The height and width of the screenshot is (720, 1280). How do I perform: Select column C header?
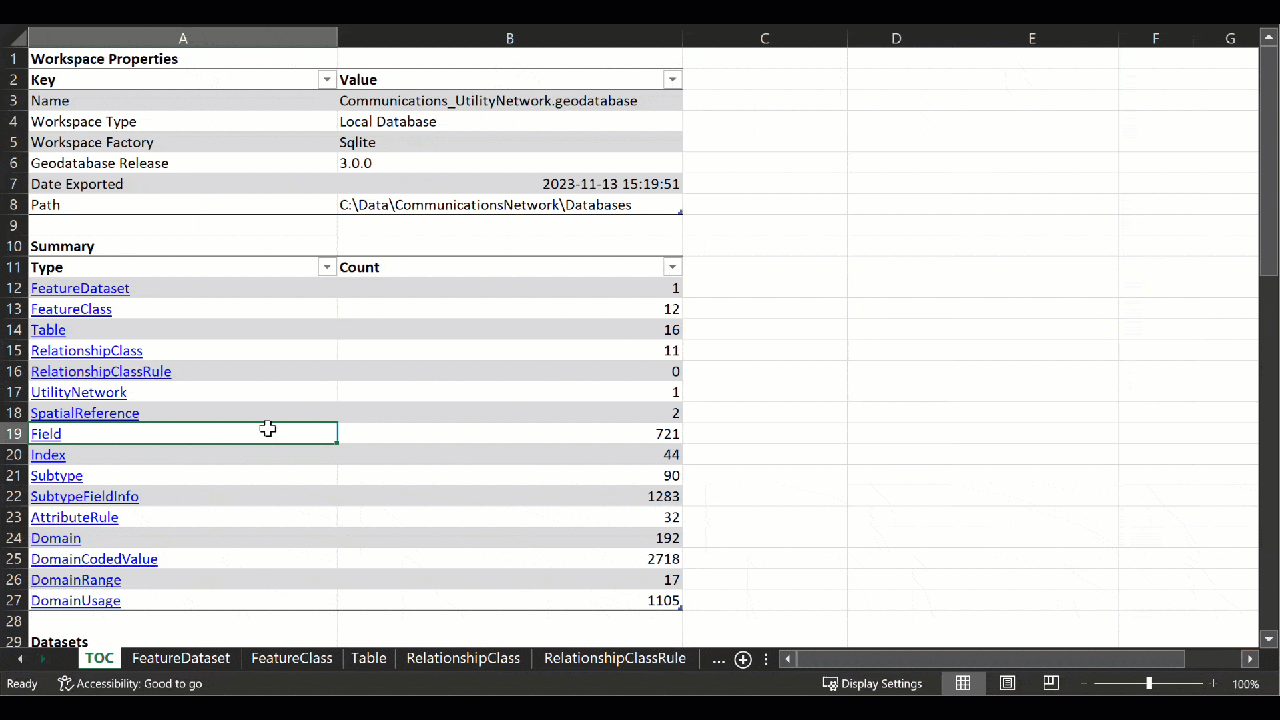coord(765,38)
